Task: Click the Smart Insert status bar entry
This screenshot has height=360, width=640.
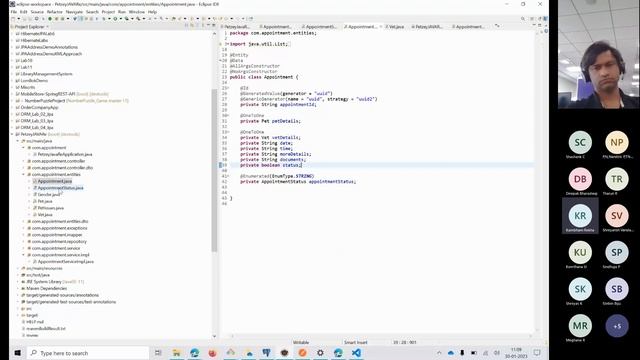Action: 356,342
